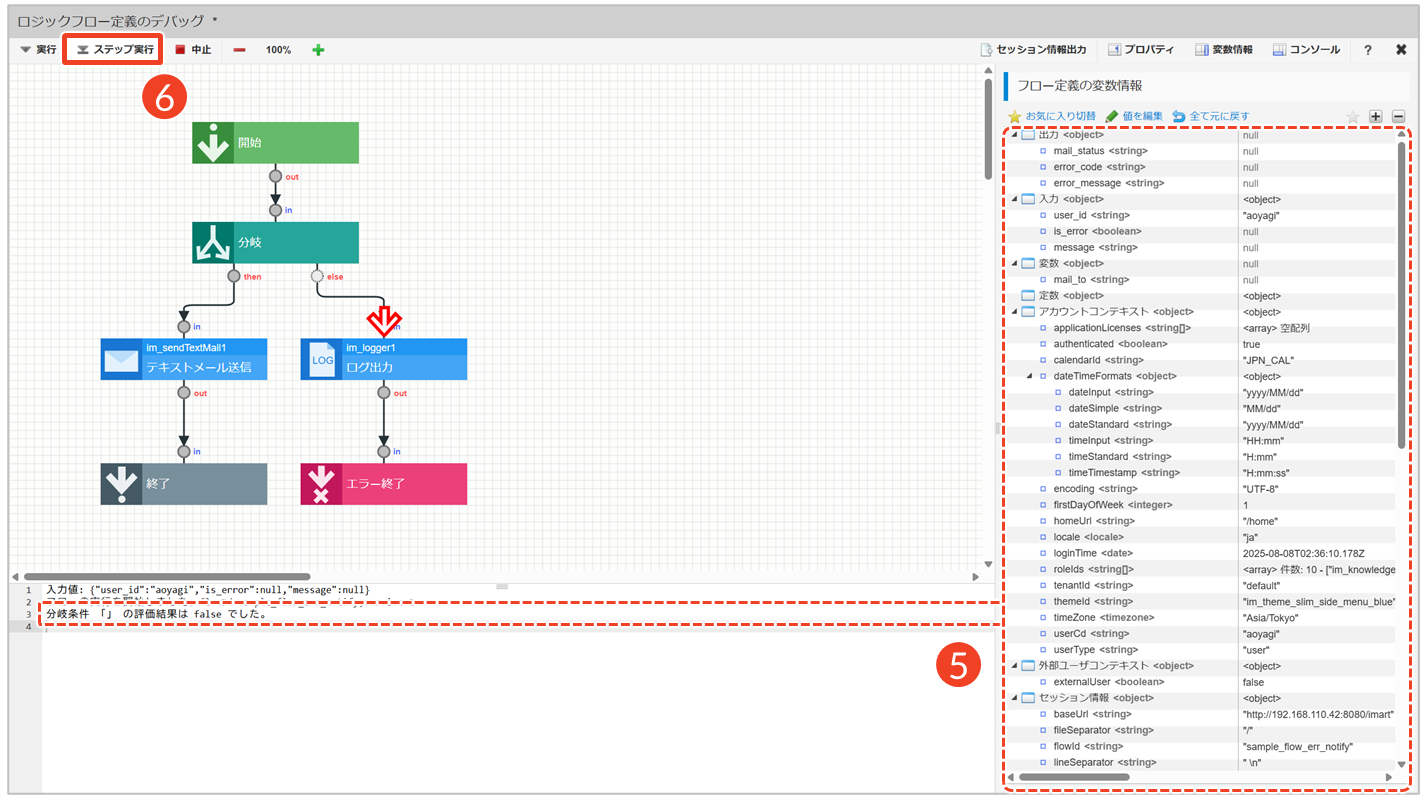The width and height of the screenshot is (1425, 797).
Task: Click the help question mark icon
Action: coord(1367,49)
